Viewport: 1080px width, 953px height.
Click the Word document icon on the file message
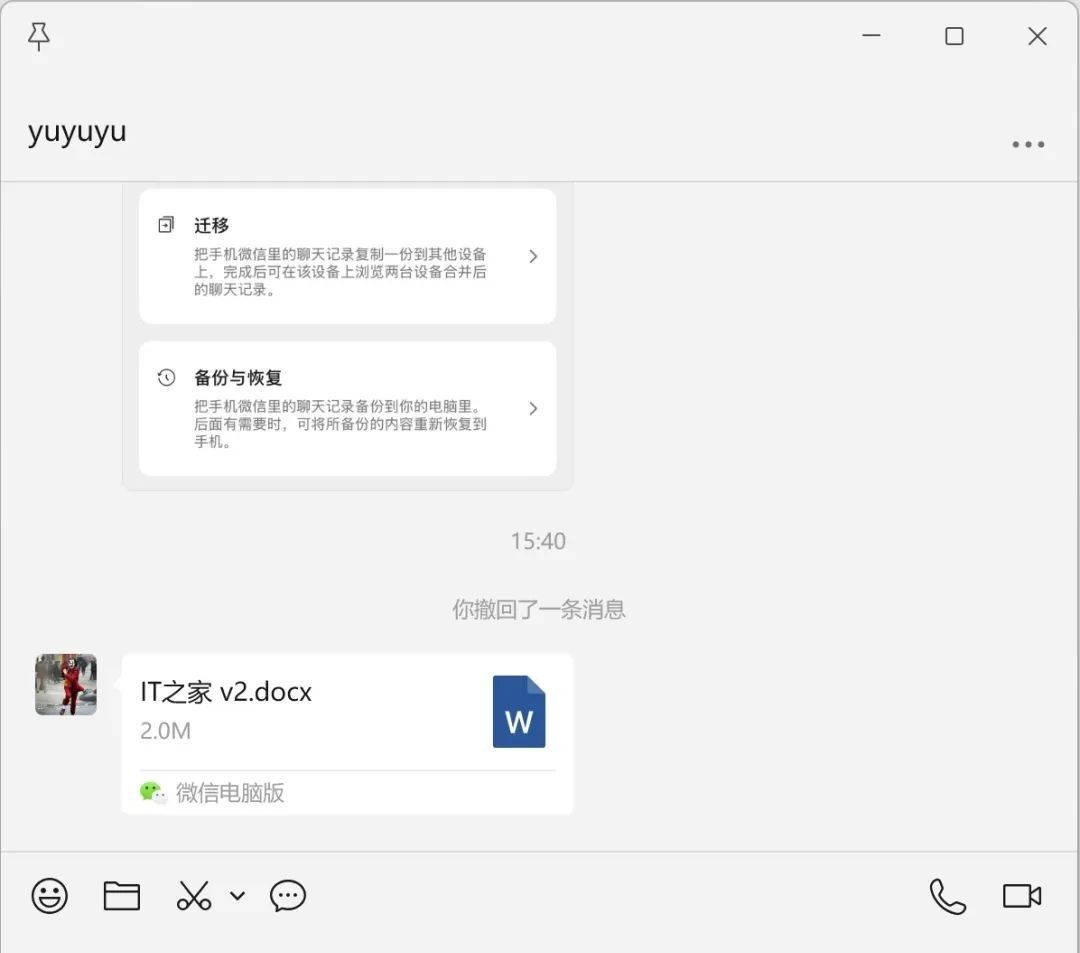[x=518, y=712]
